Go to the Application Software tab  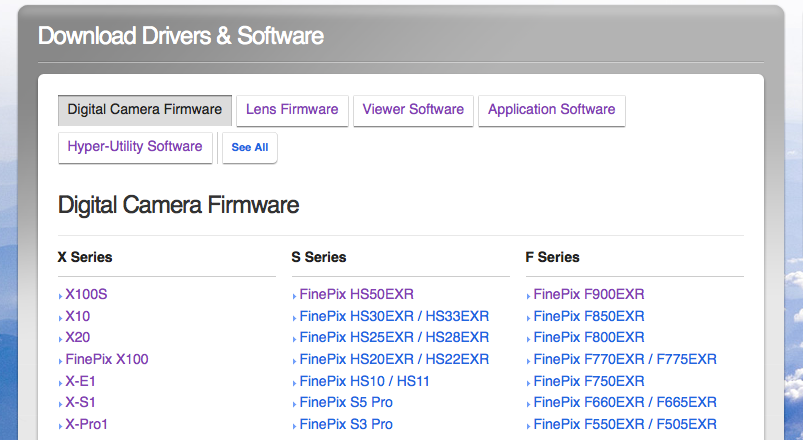pos(552,110)
